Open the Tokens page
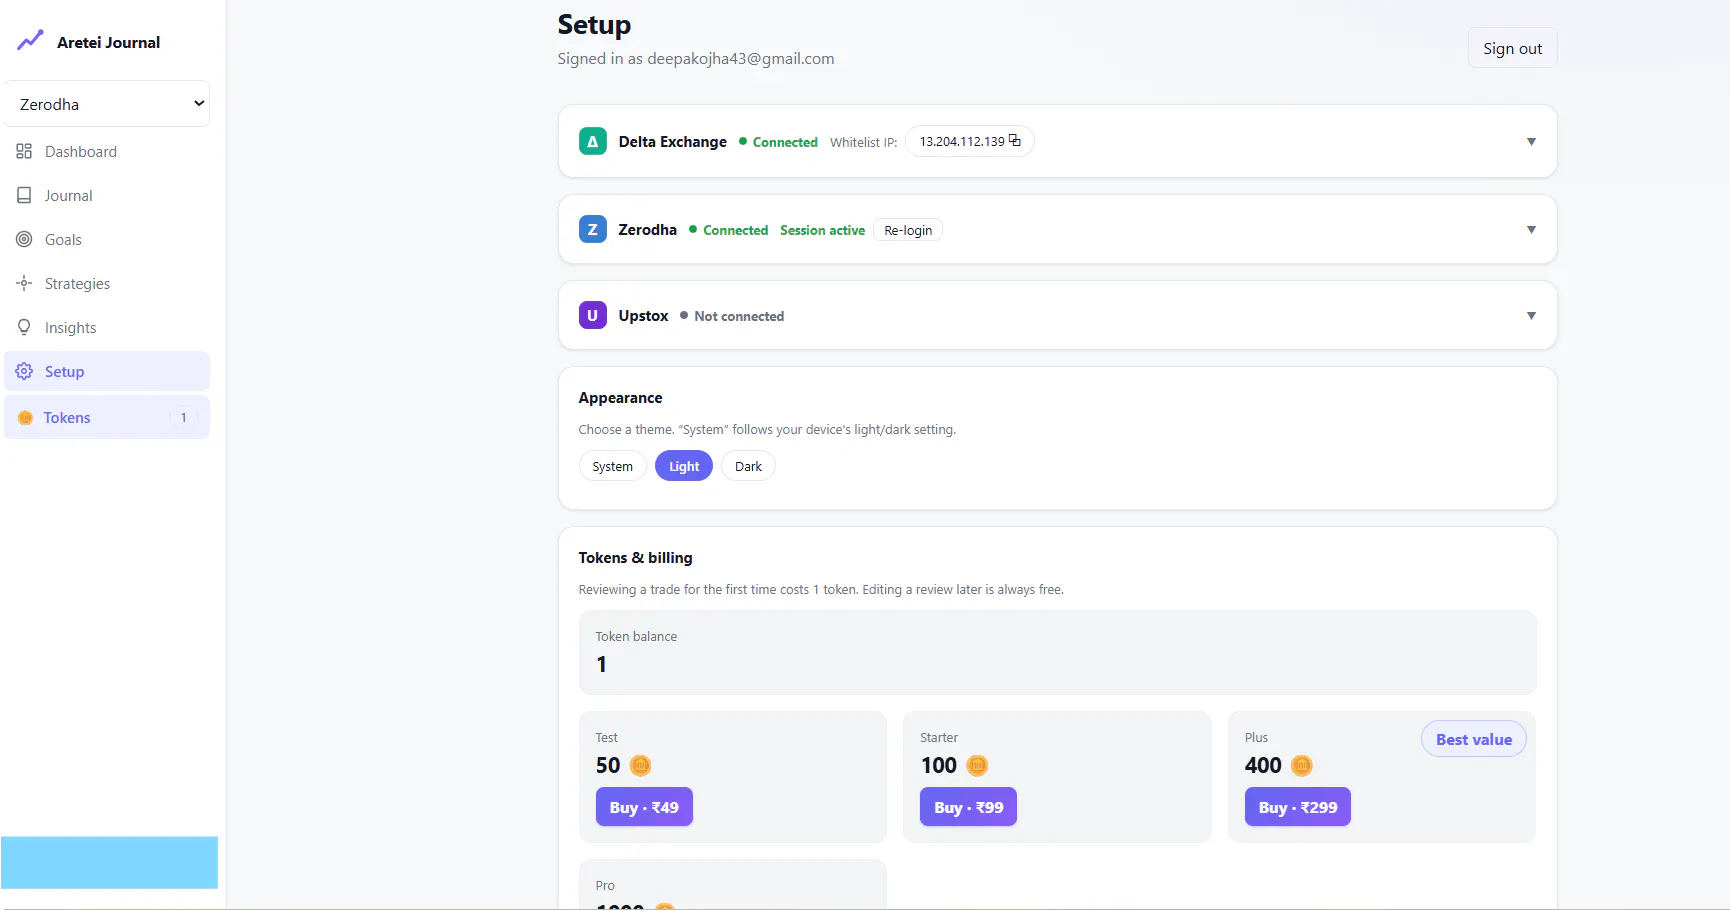The image size is (1730, 910). [107, 418]
